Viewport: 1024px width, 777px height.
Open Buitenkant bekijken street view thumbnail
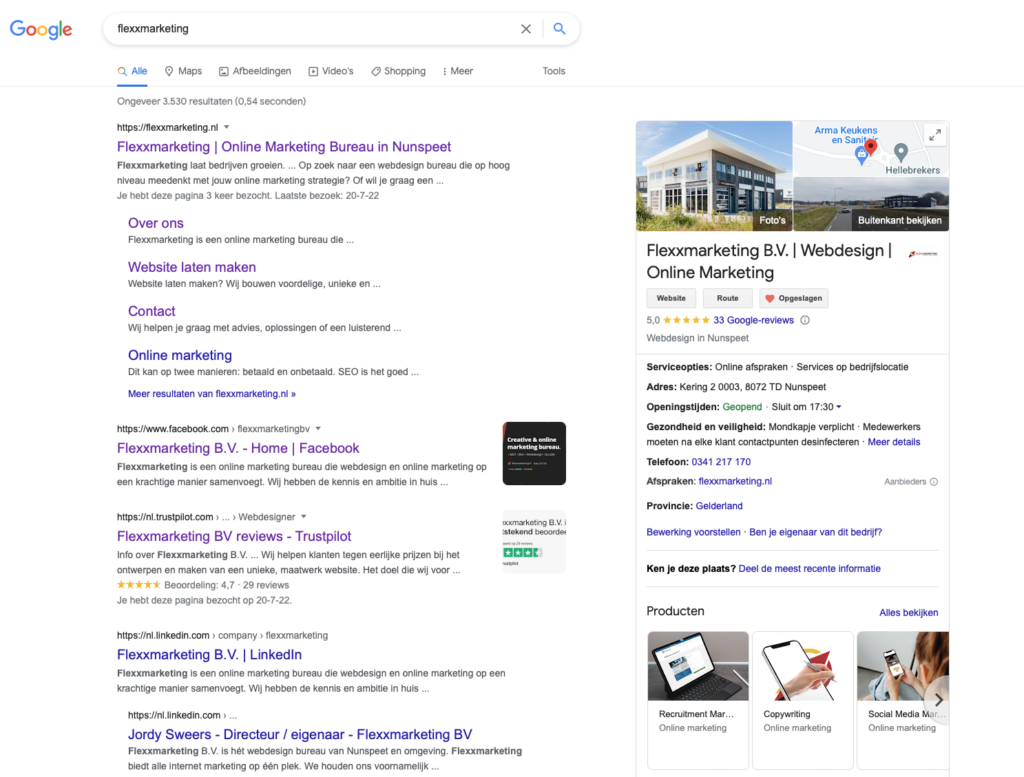click(x=871, y=204)
